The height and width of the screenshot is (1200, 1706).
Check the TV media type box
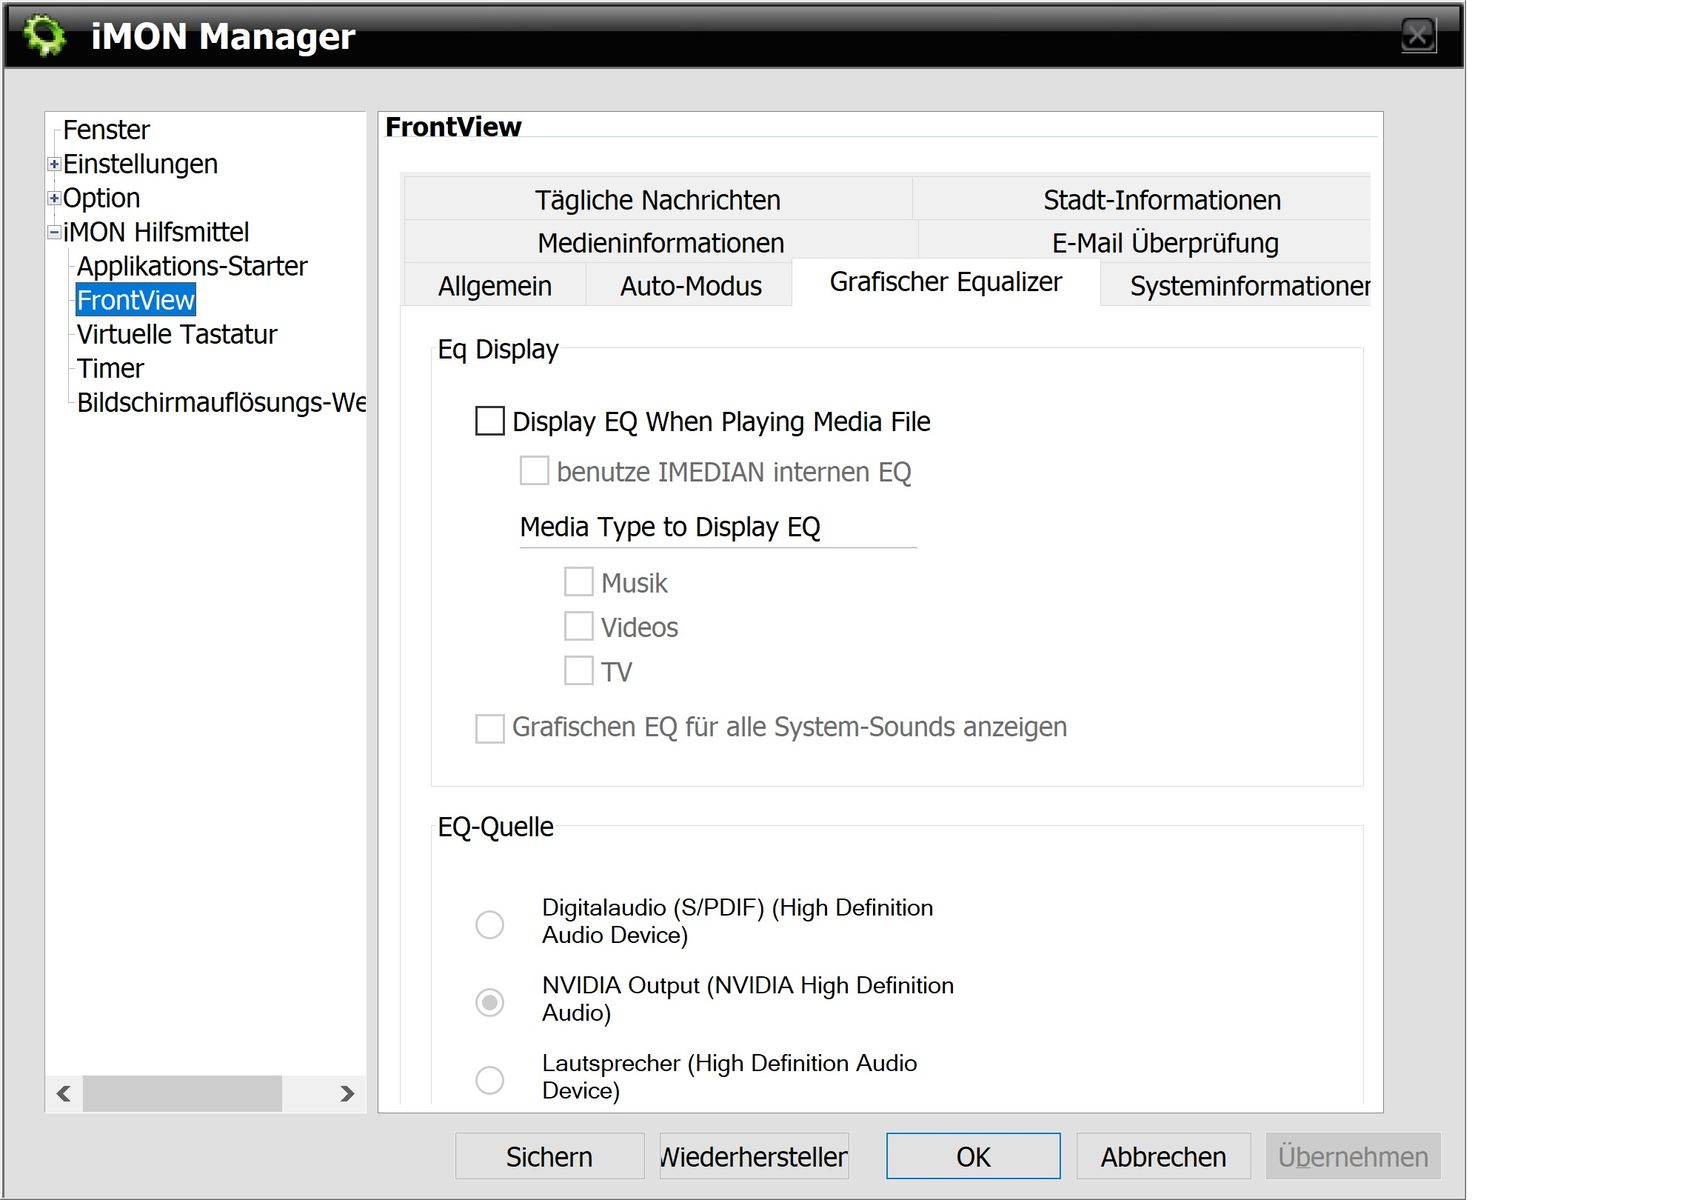(578, 670)
